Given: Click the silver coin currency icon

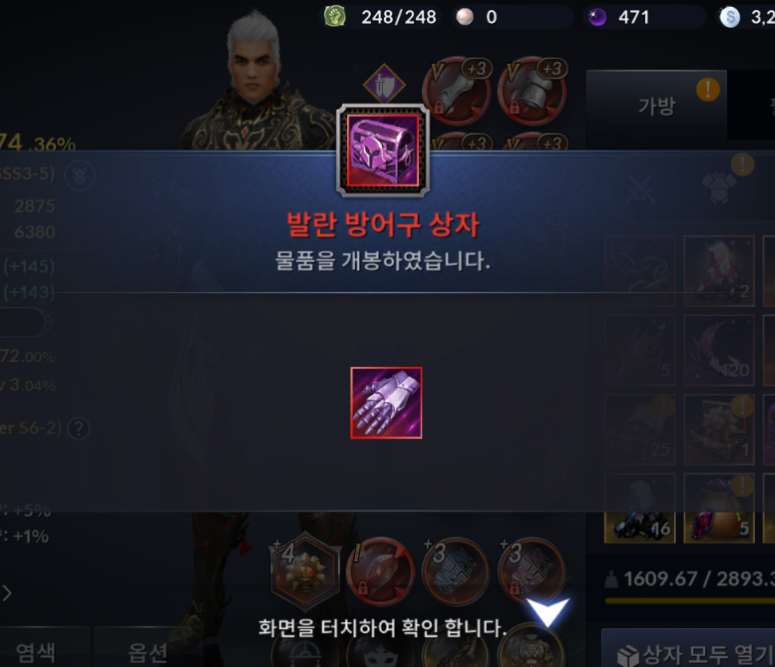Looking at the screenshot, I should [730, 17].
